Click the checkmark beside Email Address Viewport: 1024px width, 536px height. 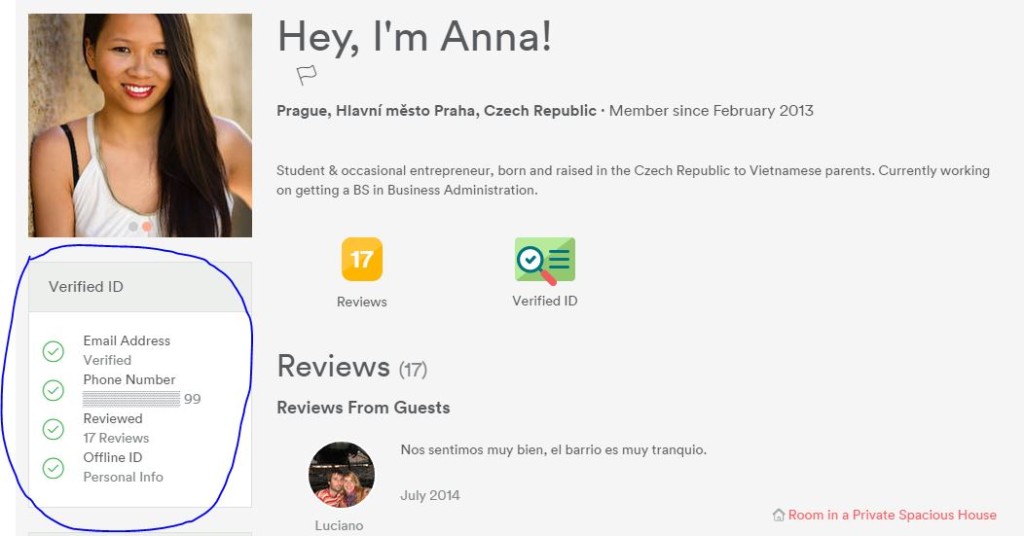coord(54,351)
